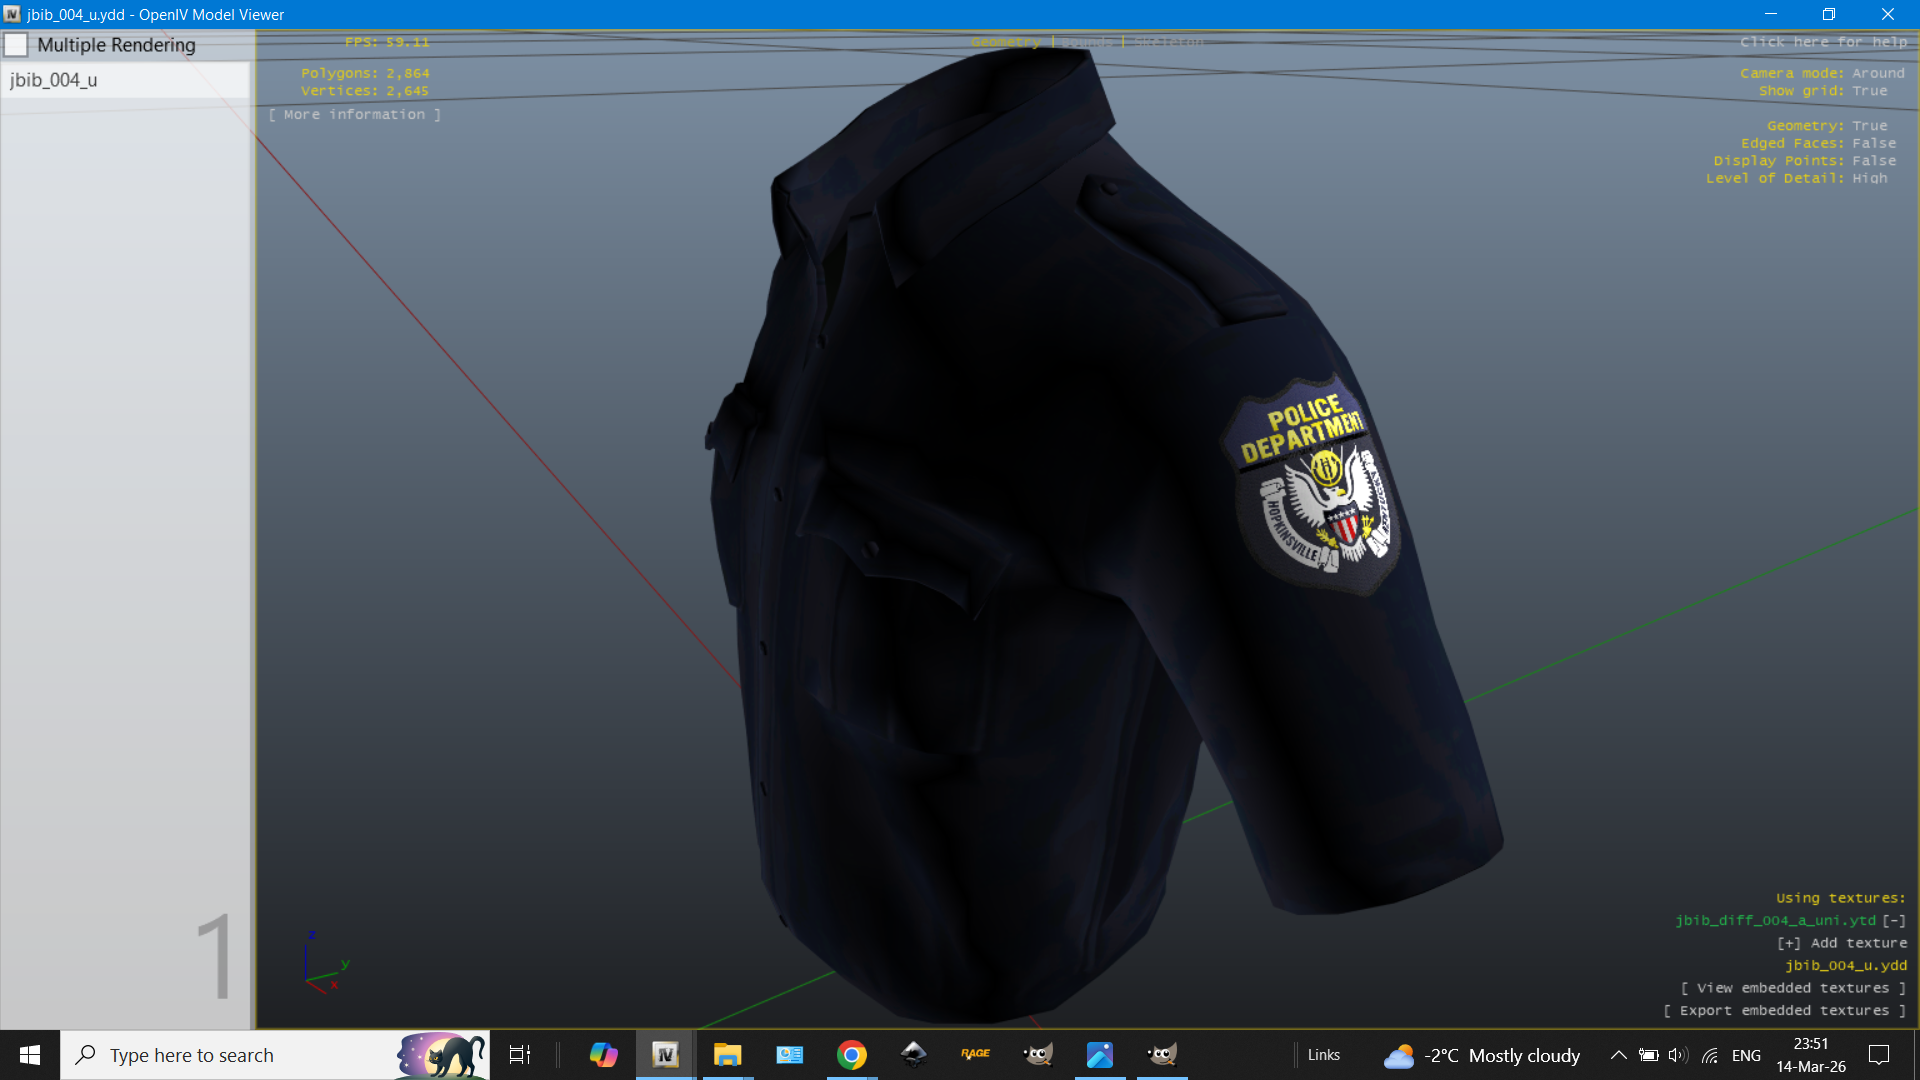The height and width of the screenshot is (1080, 1920).
Task: Open the OpenIV taskbar icon
Action: point(665,1055)
